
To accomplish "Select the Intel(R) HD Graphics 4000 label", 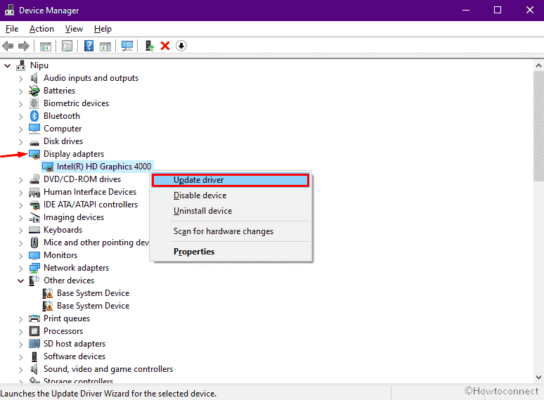I will tap(104, 167).
